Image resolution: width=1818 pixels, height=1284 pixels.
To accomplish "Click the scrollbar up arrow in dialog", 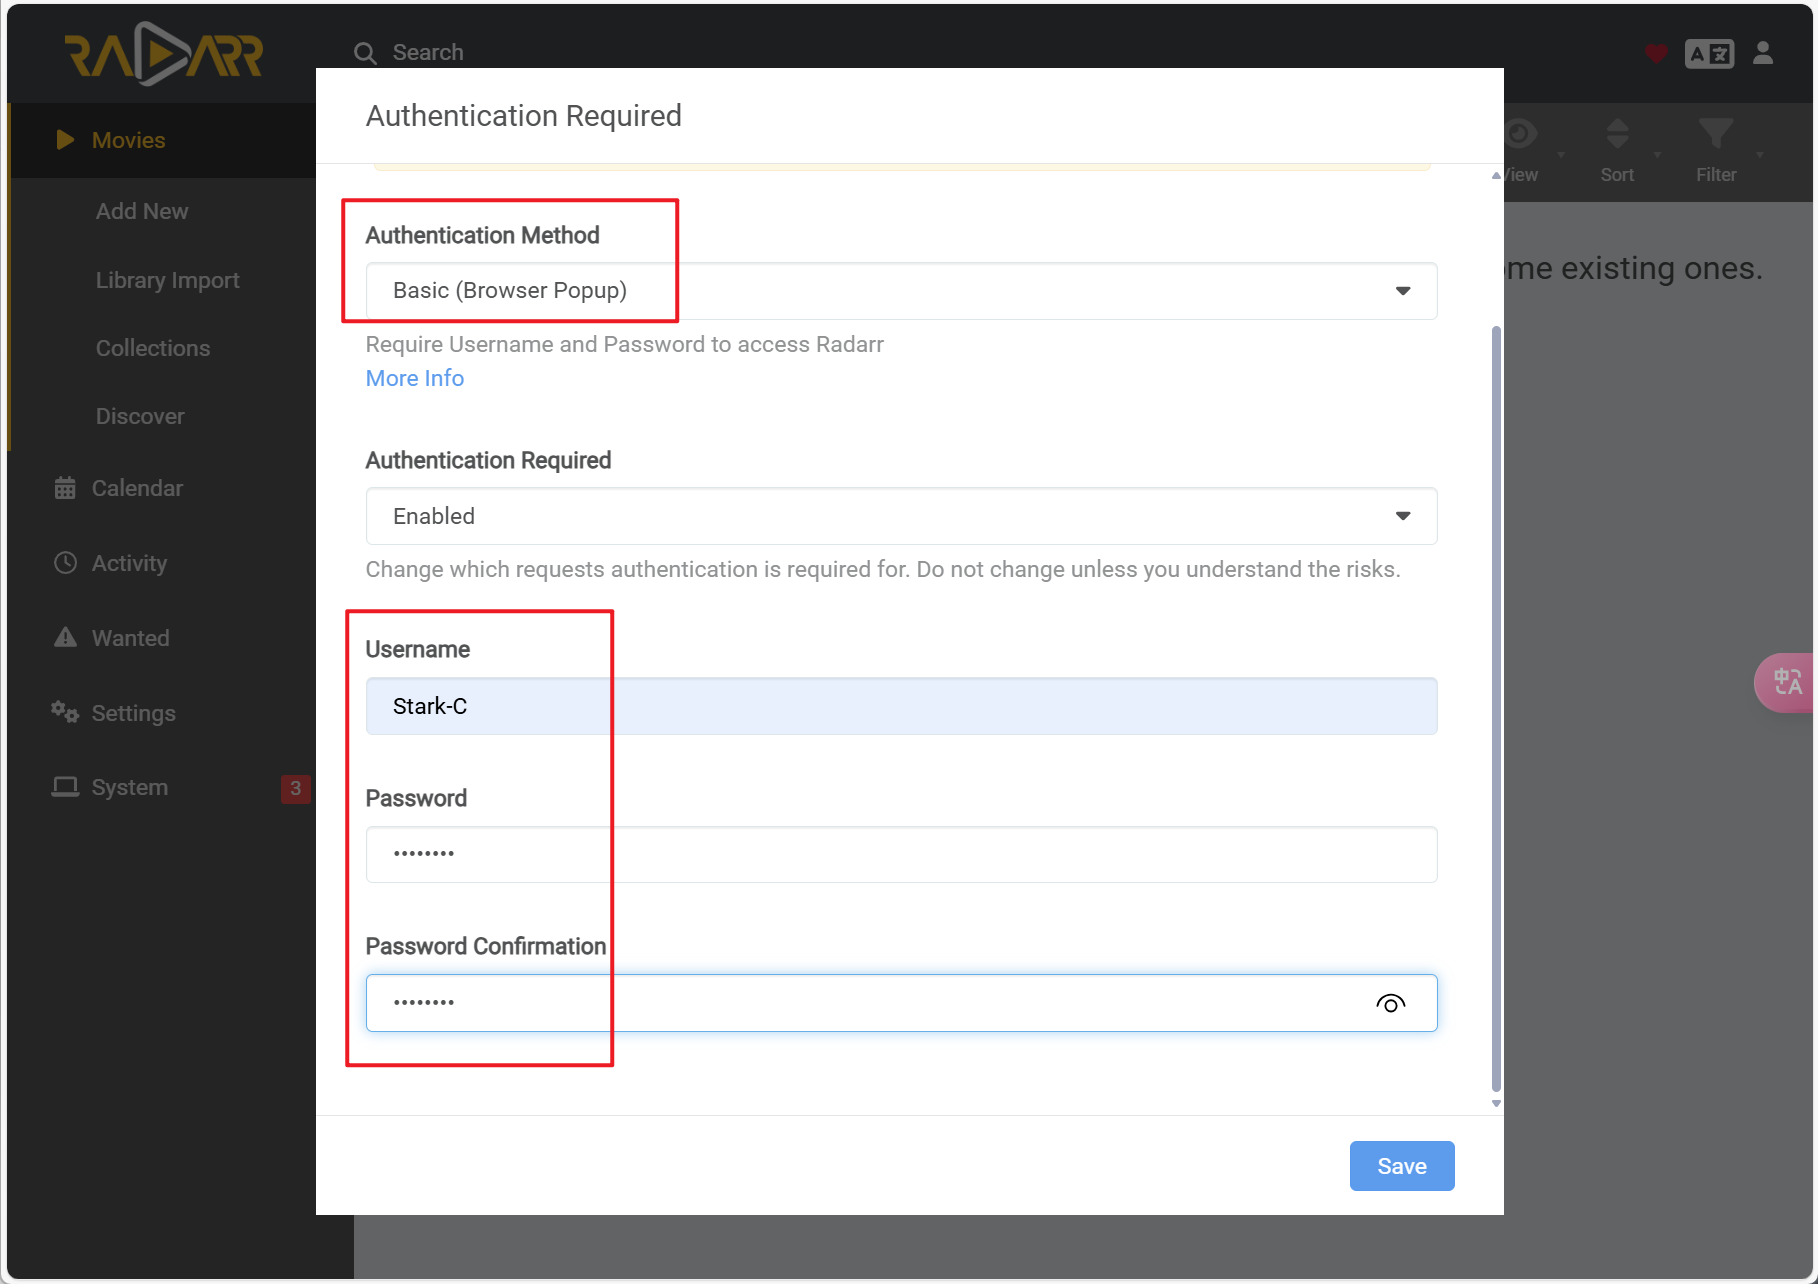I will 1496,175.
